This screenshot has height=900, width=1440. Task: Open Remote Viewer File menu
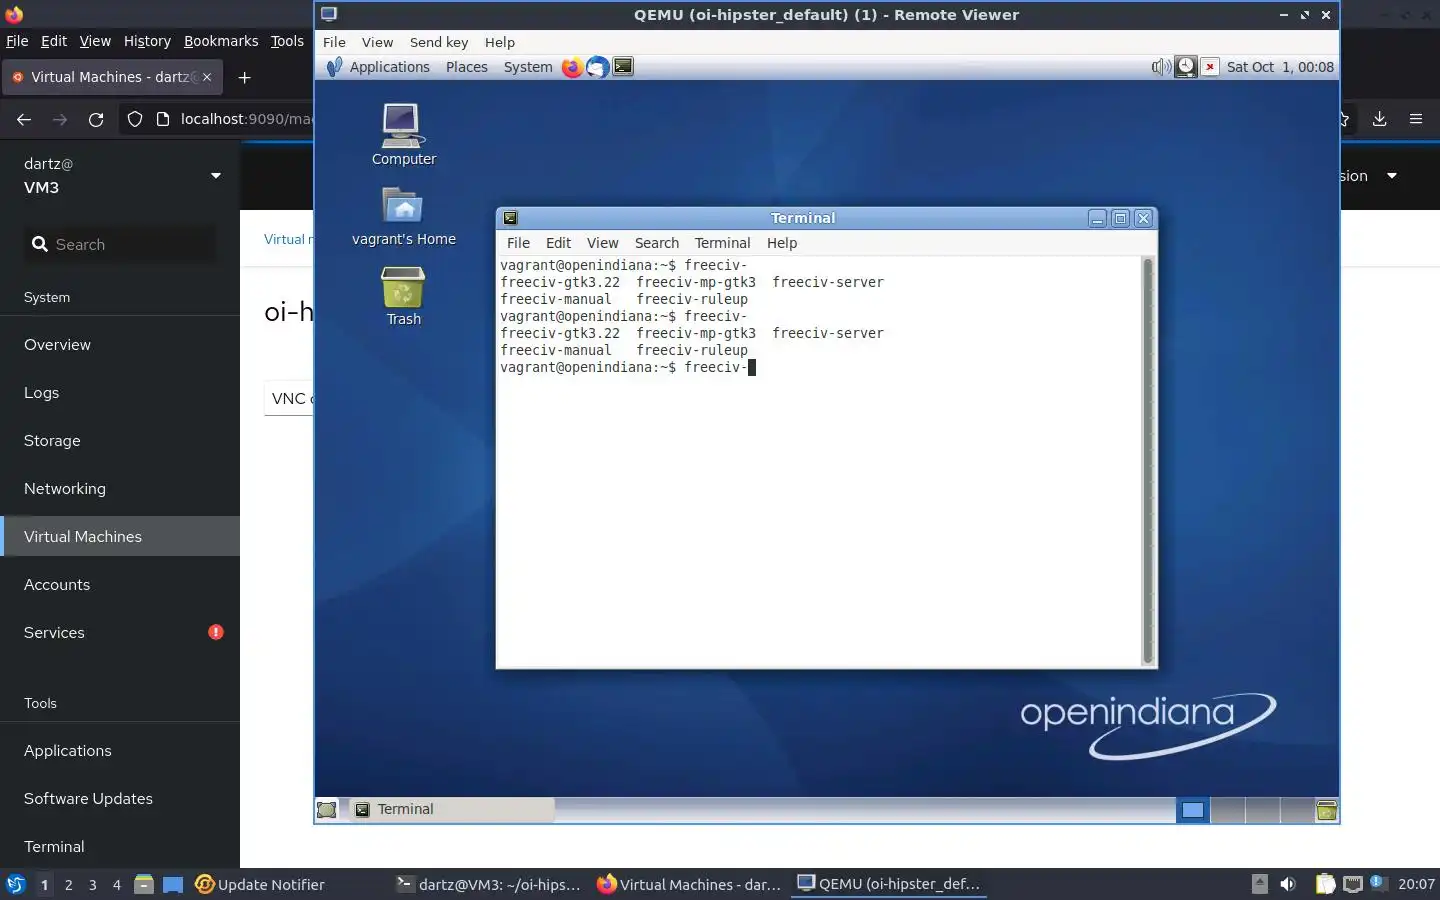tap(334, 42)
